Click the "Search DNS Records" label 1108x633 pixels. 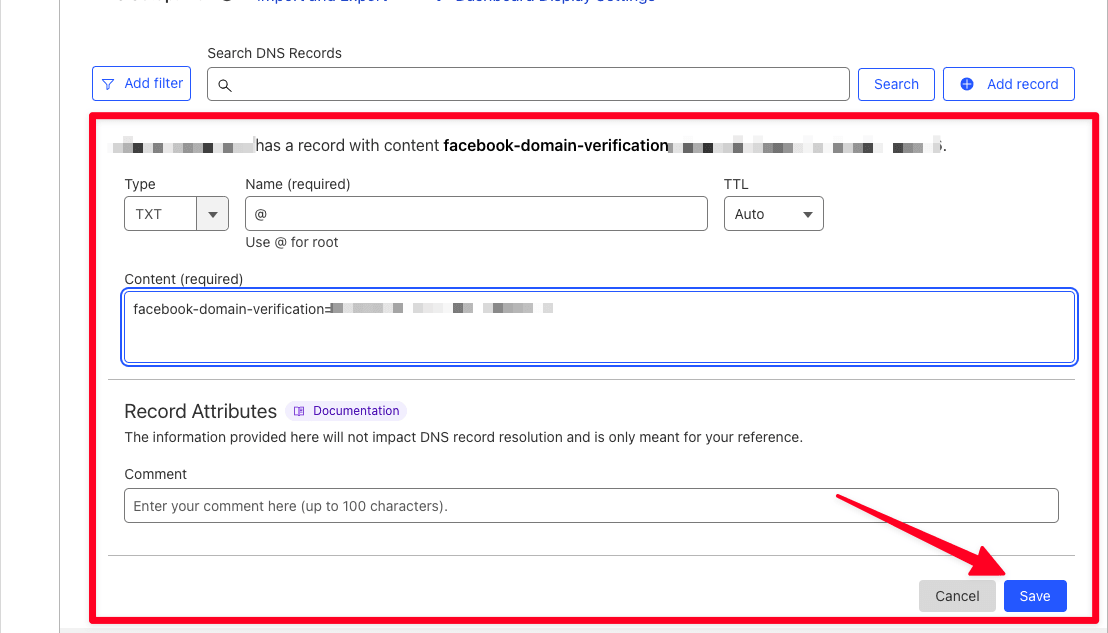(274, 53)
